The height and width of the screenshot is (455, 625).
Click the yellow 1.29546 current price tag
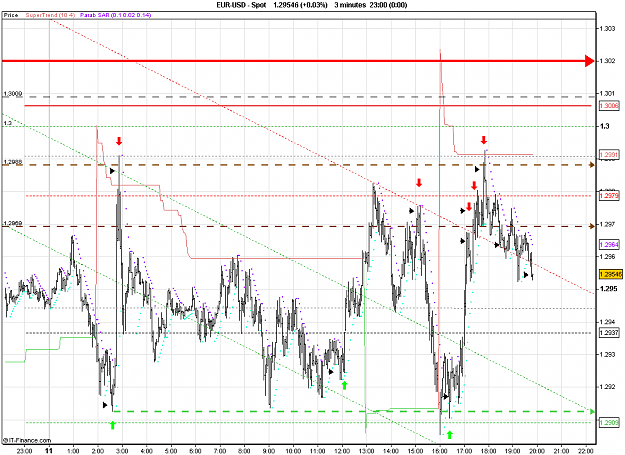click(611, 275)
